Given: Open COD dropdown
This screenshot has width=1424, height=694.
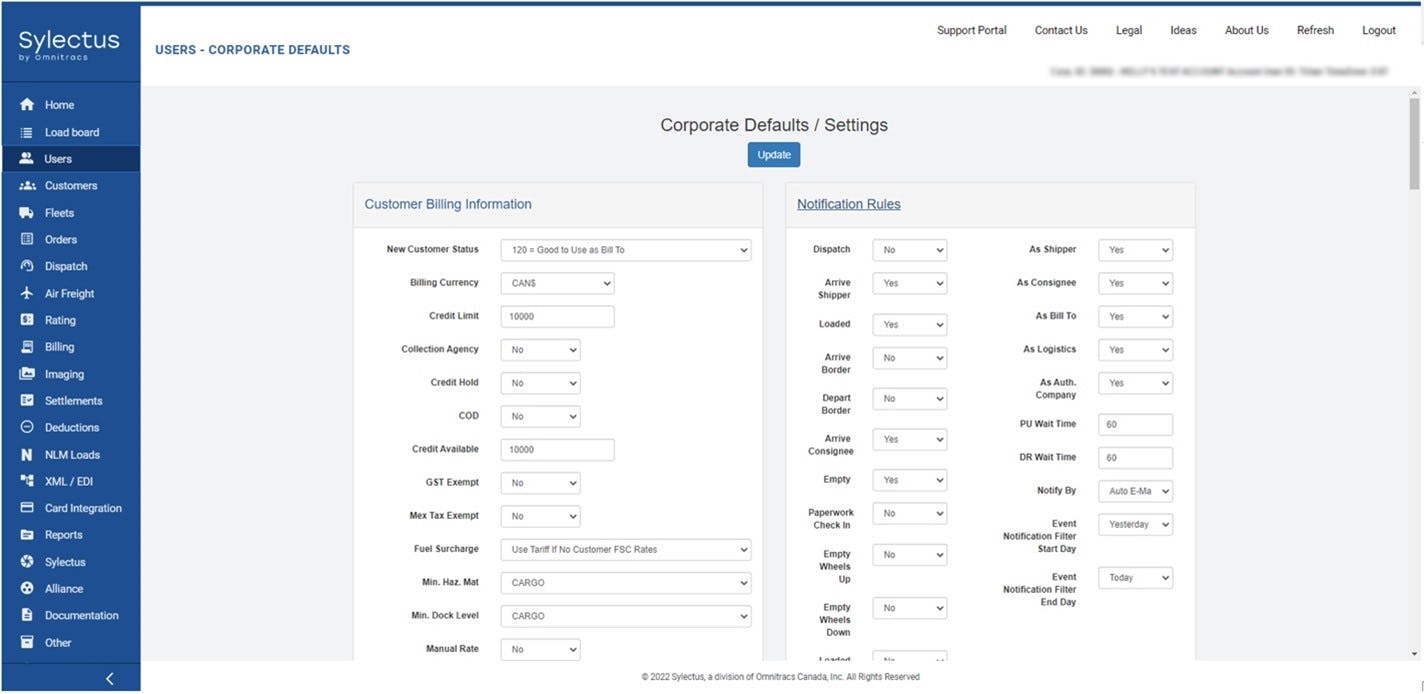Looking at the screenshot, I should click(x=540, y=416).
